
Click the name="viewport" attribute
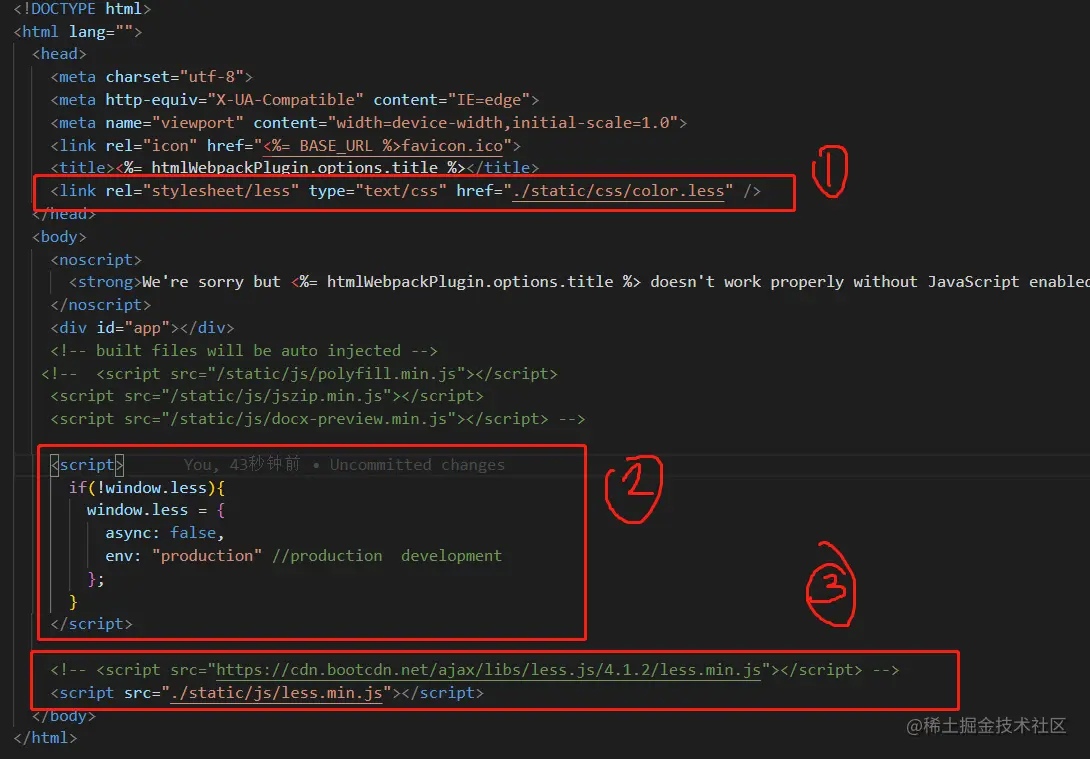(x=174, y=123)
